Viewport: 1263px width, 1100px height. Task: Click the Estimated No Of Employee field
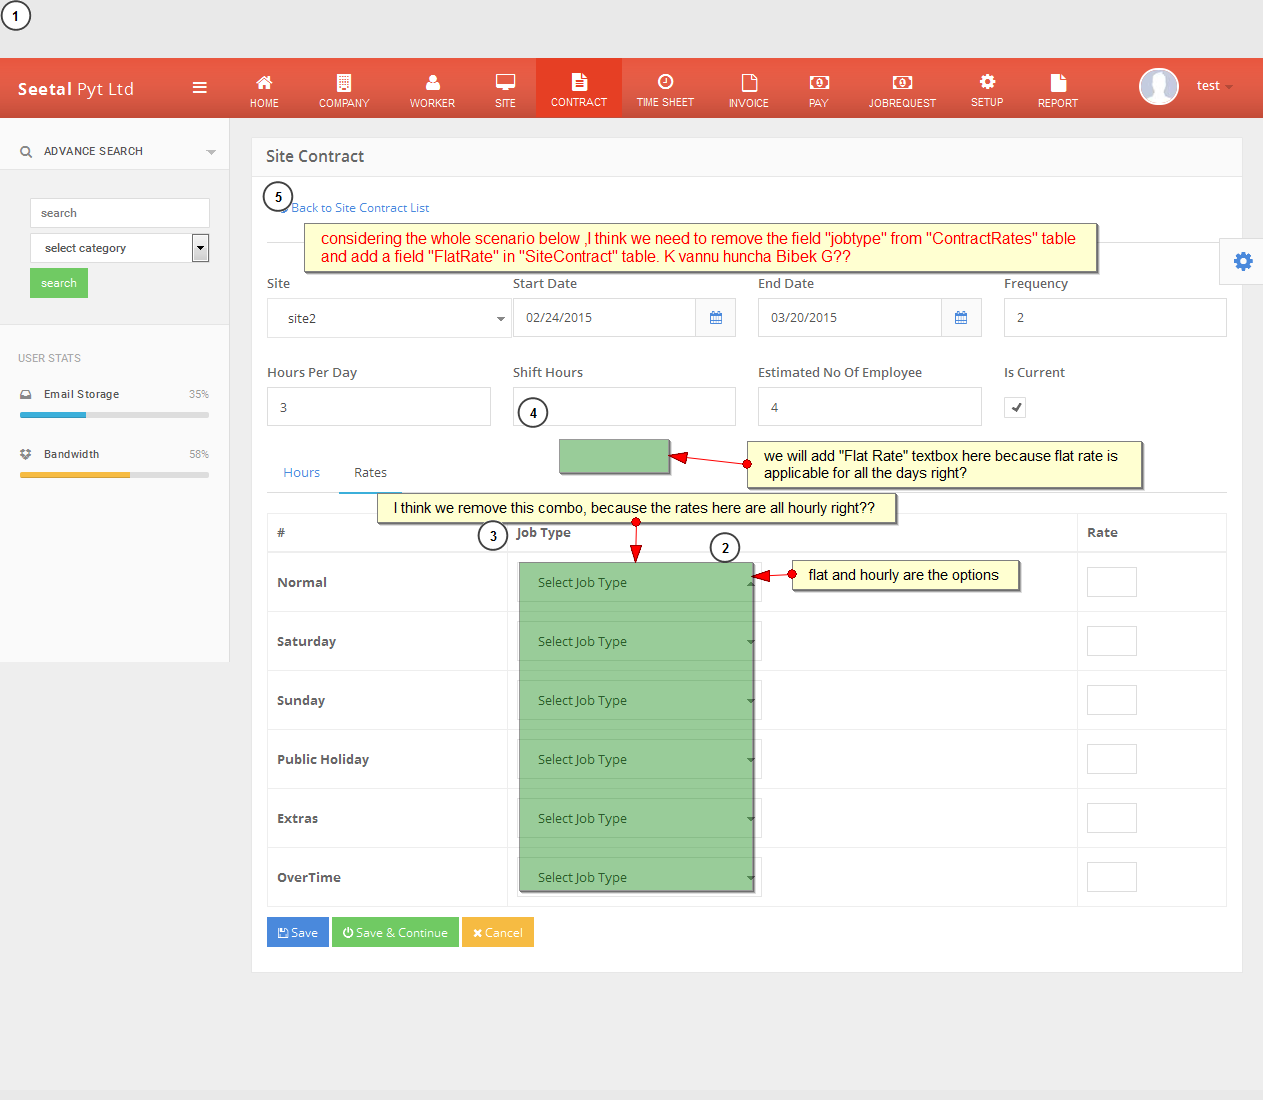[x=870, y=407]
